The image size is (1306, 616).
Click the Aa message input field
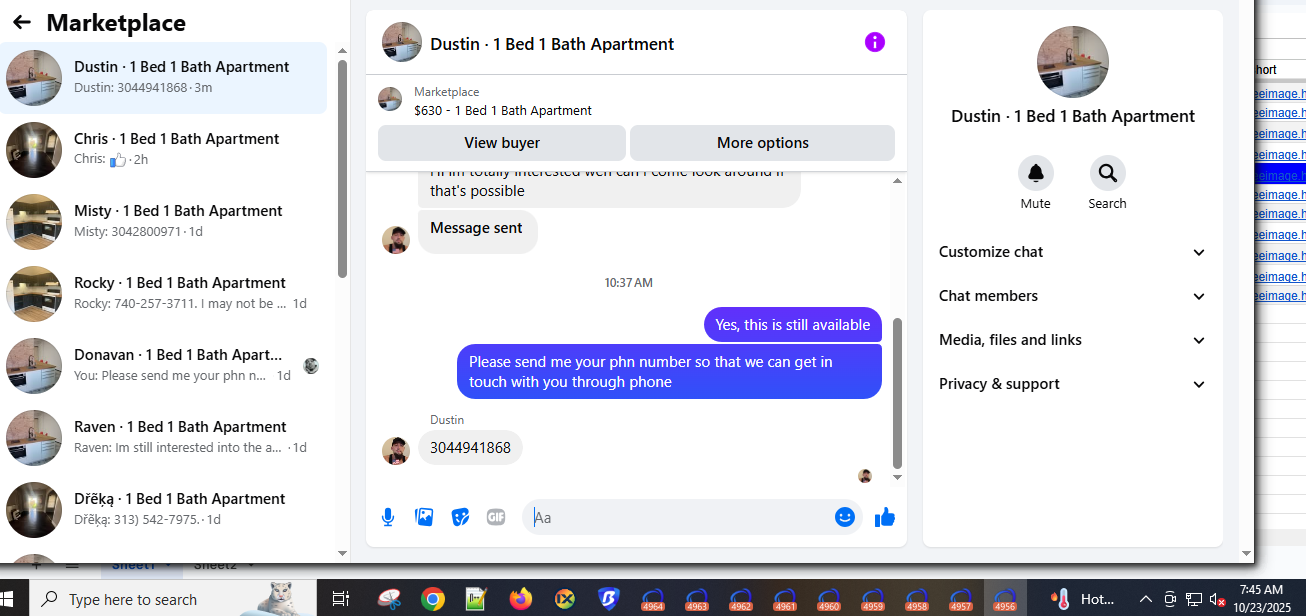coord(680,517)
